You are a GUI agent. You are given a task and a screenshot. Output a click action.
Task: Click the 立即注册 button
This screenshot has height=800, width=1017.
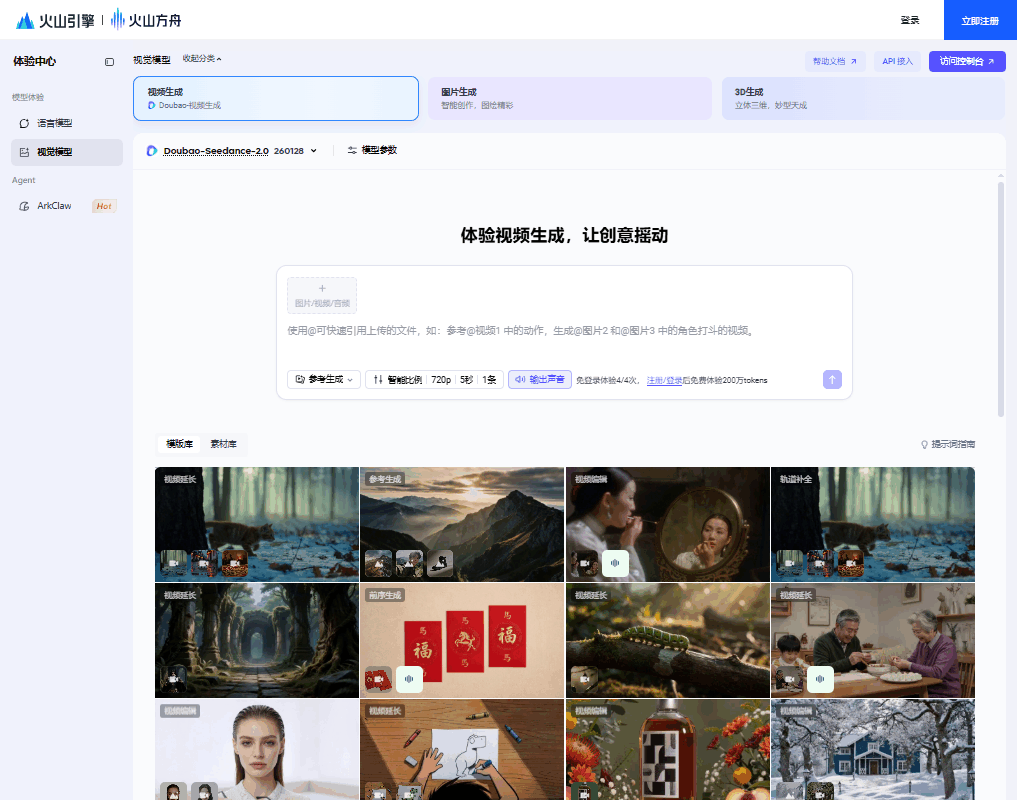[979, 20]
